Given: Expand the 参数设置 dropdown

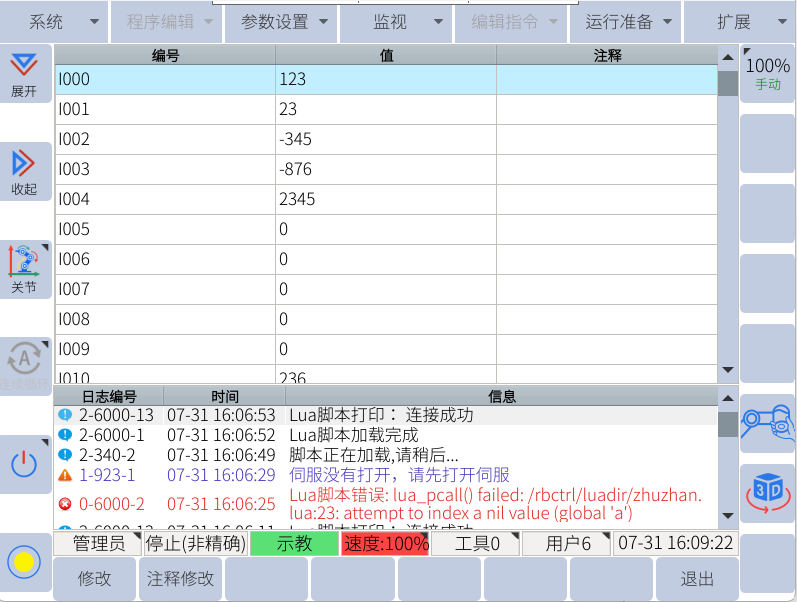Looking at the screenshot, I should point(283,22).
